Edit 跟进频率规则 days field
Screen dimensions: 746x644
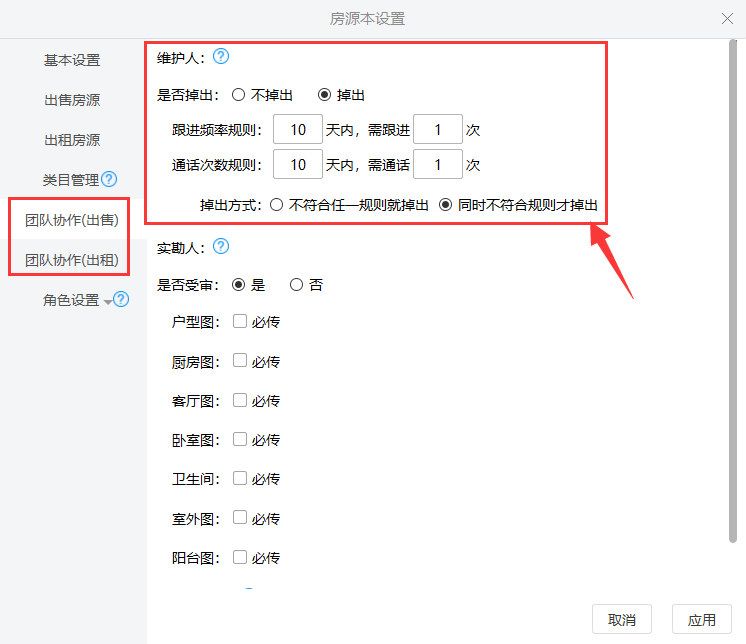[298, 129]
